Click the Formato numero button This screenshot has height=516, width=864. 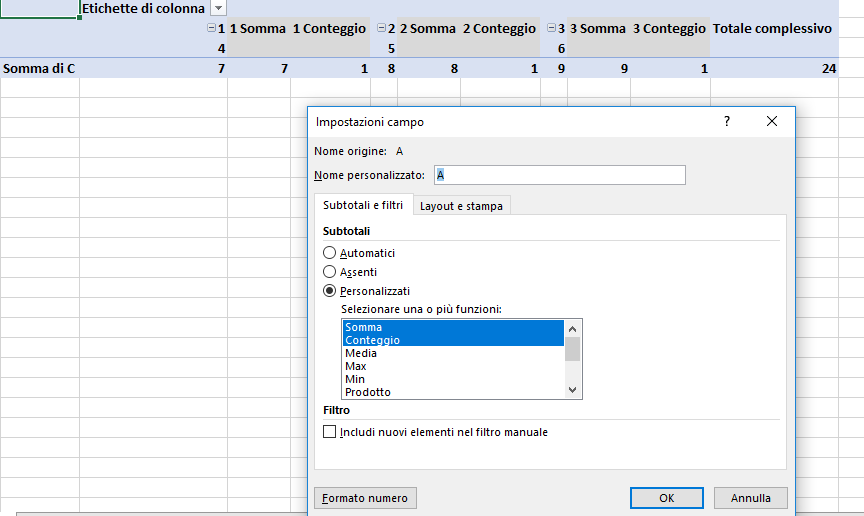365,498
